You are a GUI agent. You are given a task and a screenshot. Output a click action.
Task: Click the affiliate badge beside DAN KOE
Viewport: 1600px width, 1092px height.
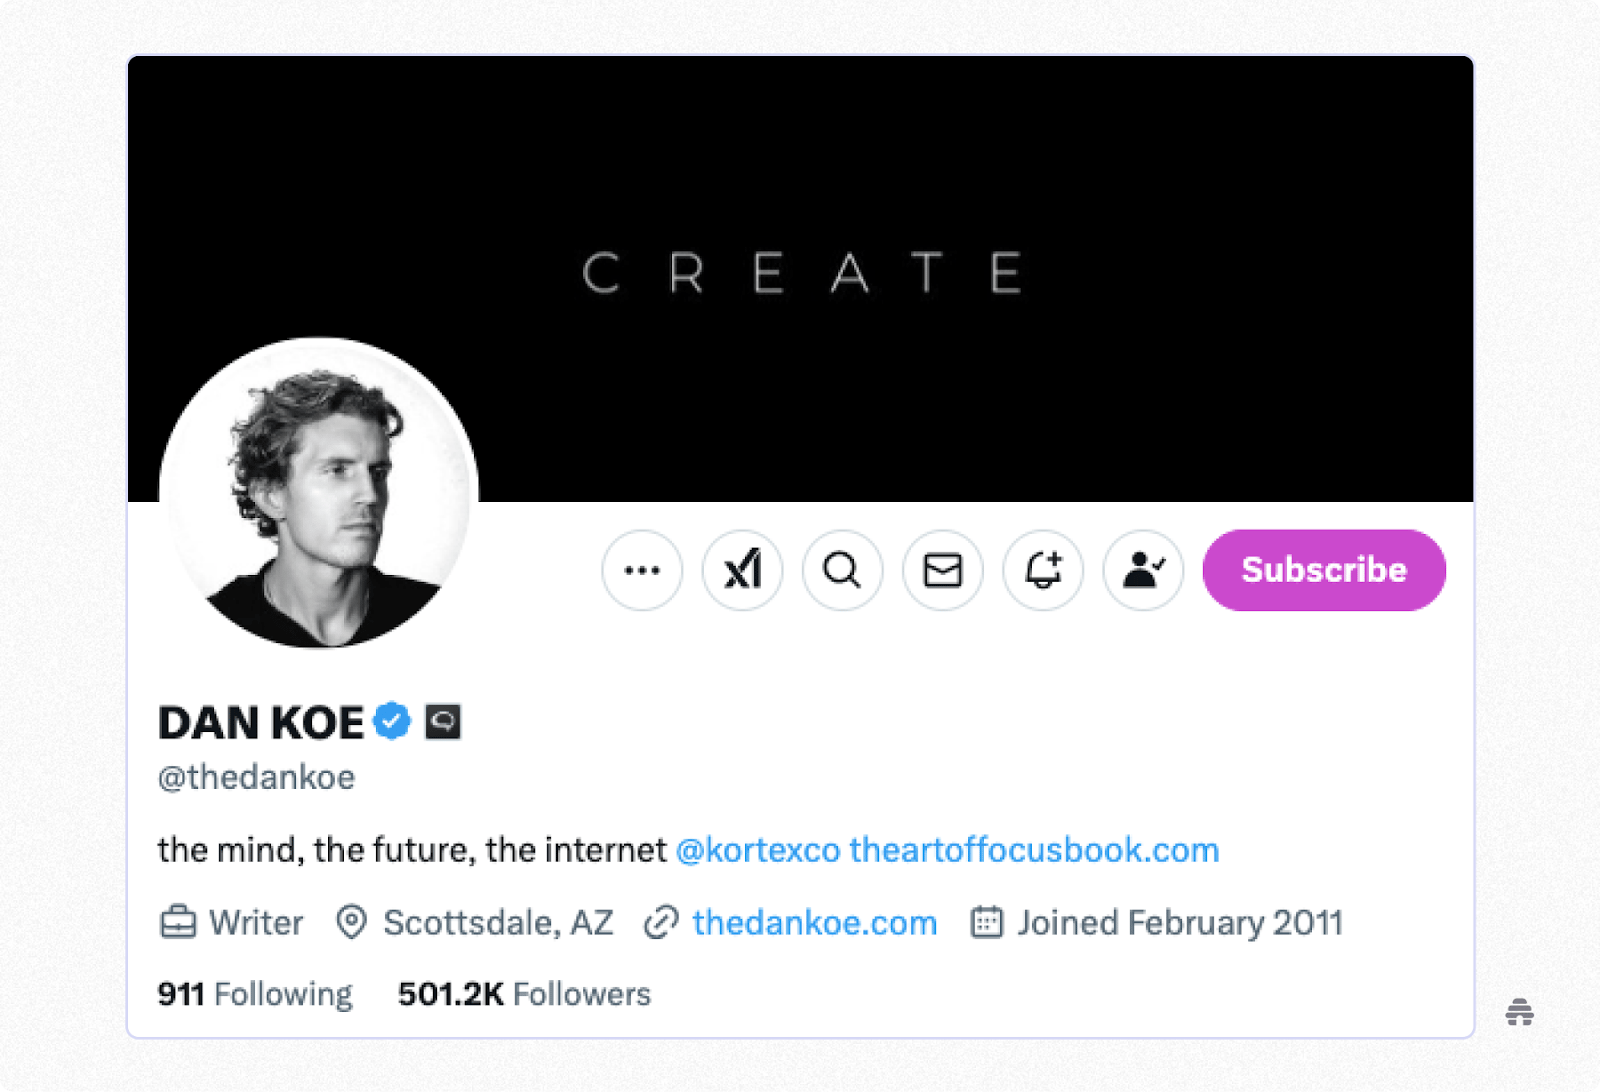(x=443, y=721)
